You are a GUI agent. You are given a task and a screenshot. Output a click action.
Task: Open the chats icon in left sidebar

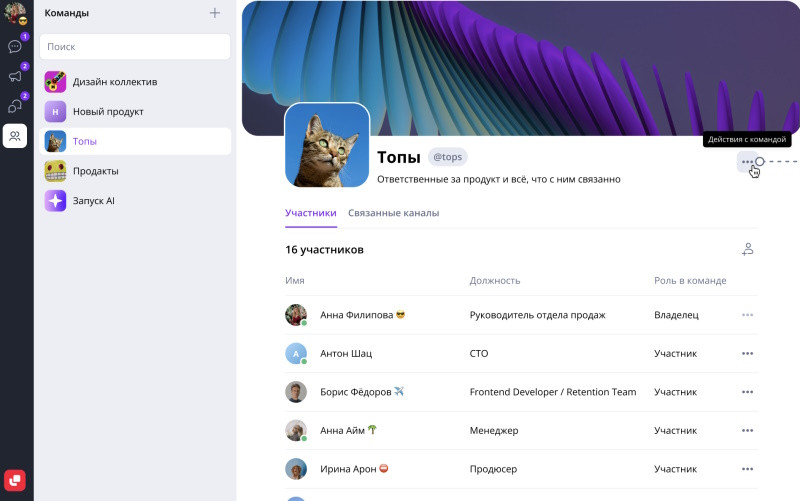coord(15,46)
